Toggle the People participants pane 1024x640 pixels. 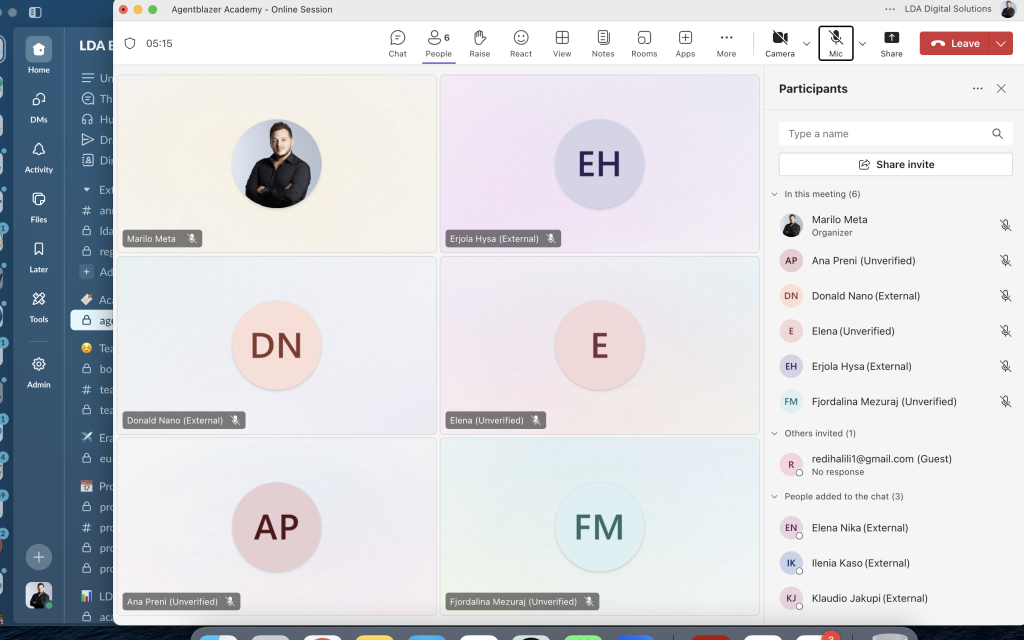438,43
